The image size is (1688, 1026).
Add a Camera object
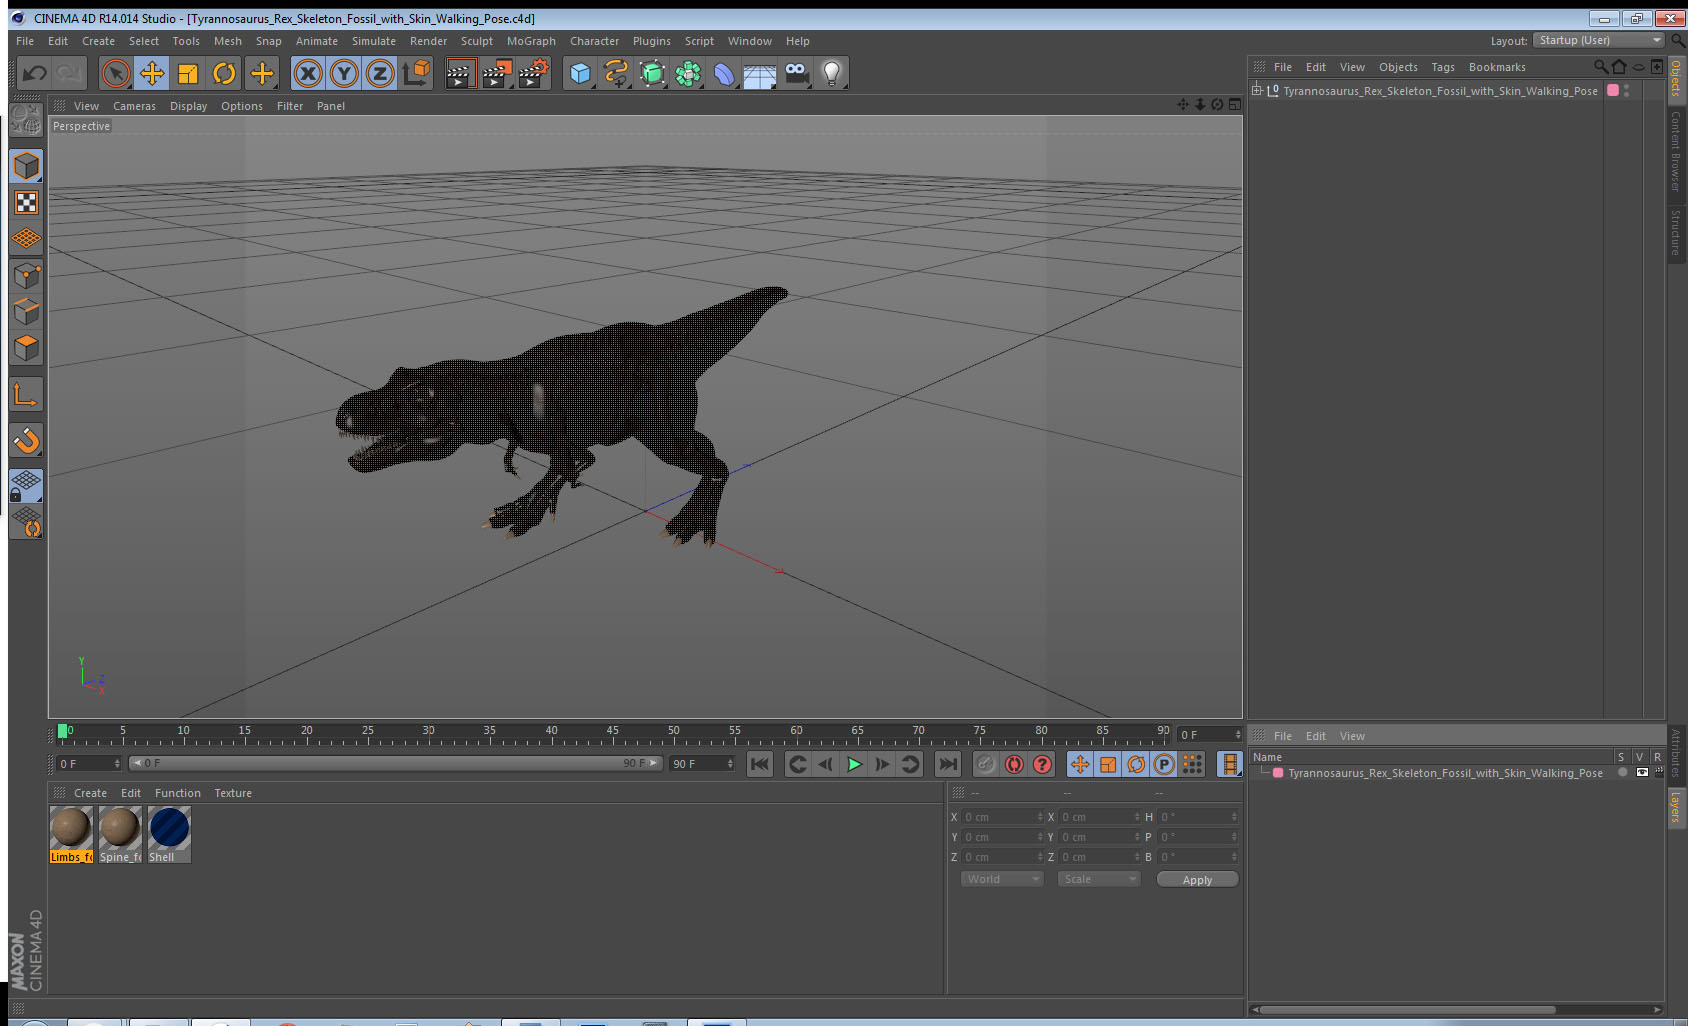coord(797,73)
